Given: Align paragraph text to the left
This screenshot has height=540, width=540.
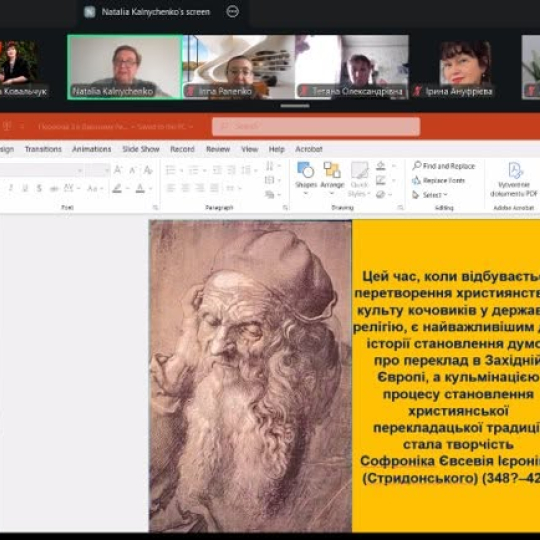Looking at the screenshot, I should pyautogui.click(x=171, y=188).
